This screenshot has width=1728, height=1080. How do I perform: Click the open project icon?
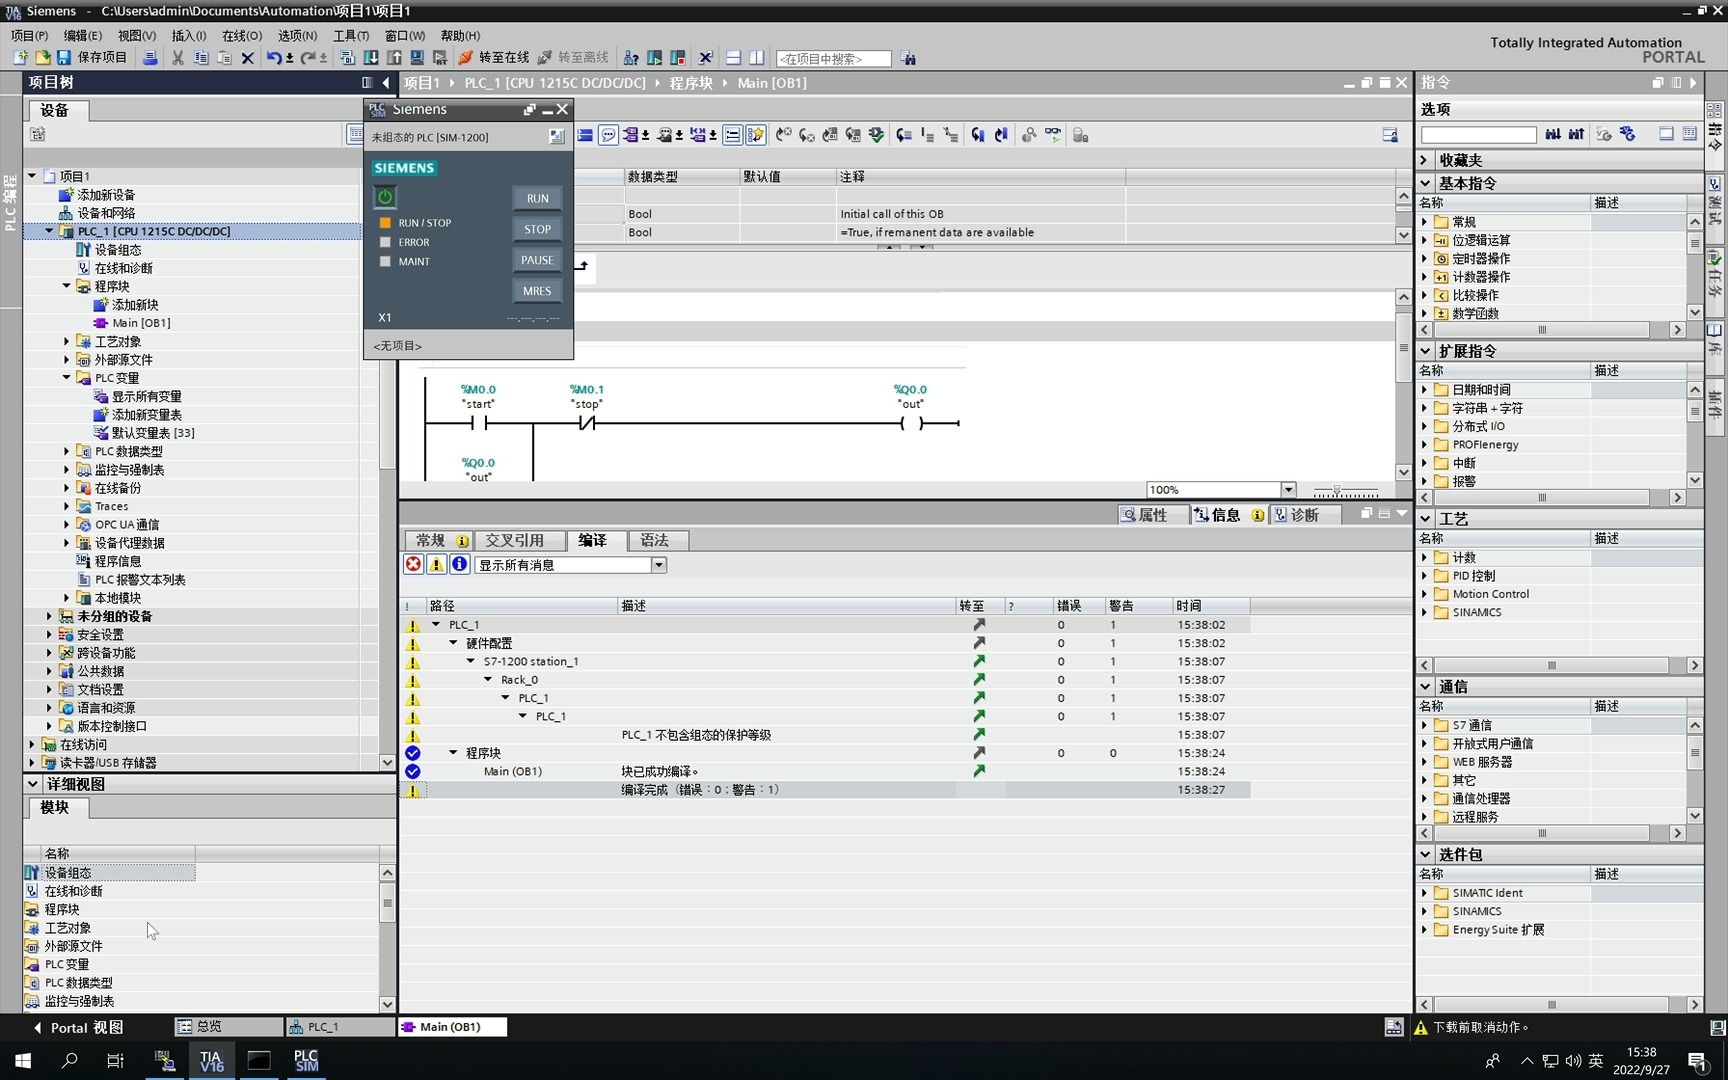click(42, 58)
